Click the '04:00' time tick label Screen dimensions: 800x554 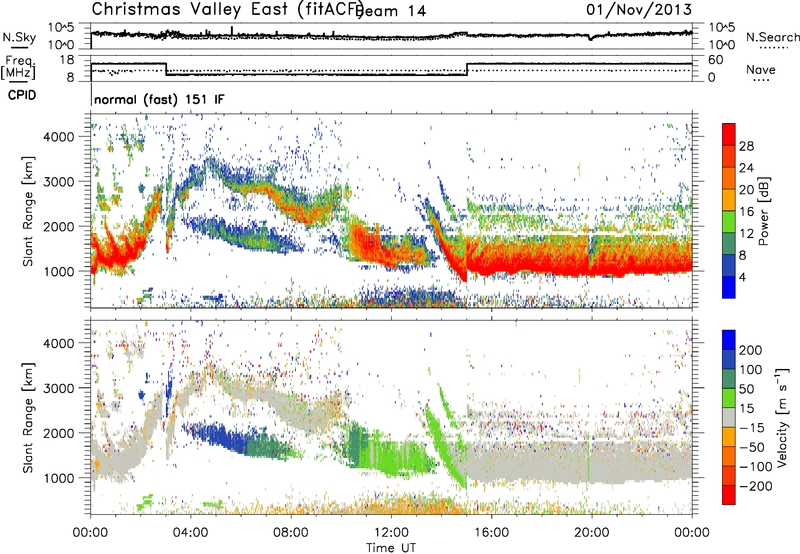[x=191, y=533]
